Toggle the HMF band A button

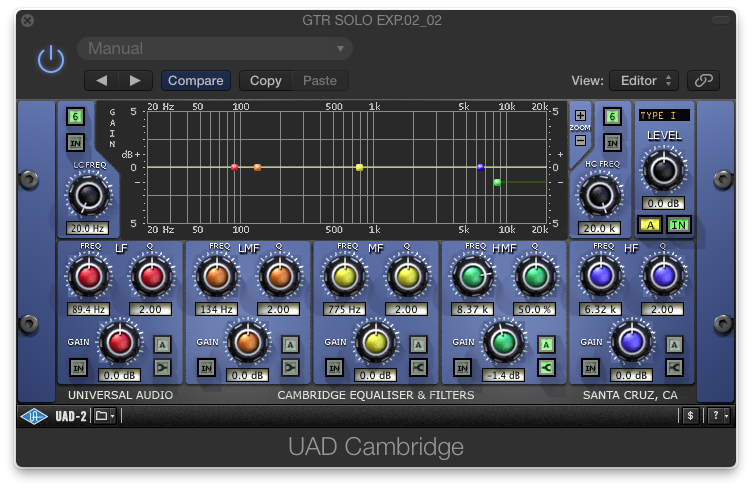546,345
